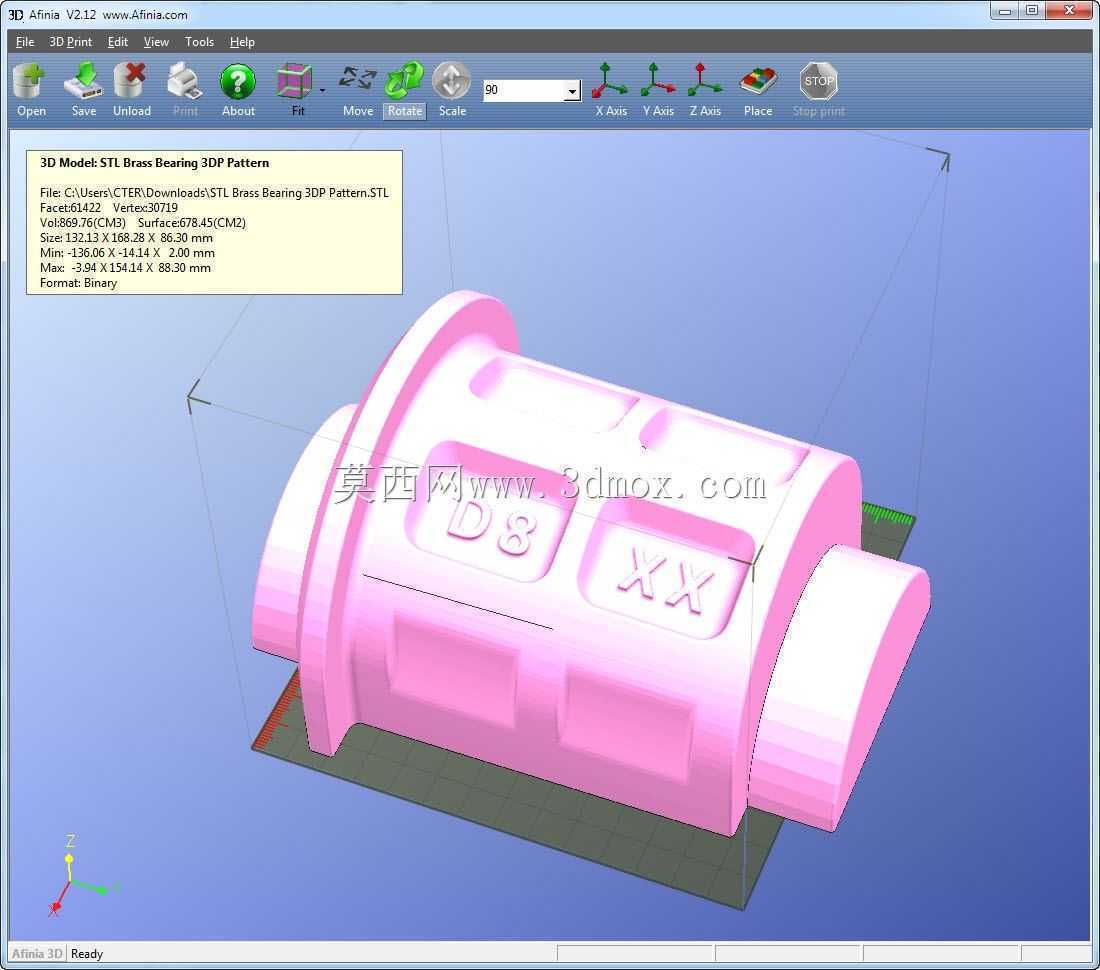
Task: Click the 'Facet:61422' text
Action: click(x=70, y=208)
